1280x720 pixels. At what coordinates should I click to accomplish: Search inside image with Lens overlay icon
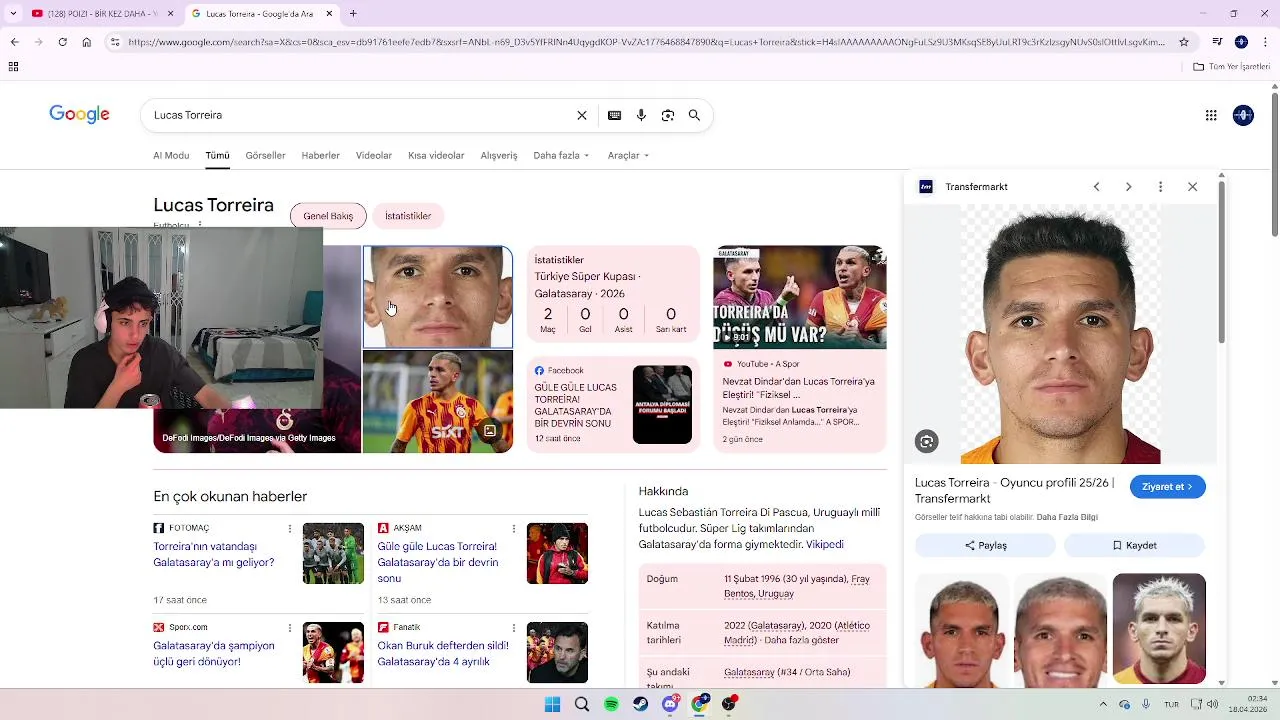[x=927, y=441]
